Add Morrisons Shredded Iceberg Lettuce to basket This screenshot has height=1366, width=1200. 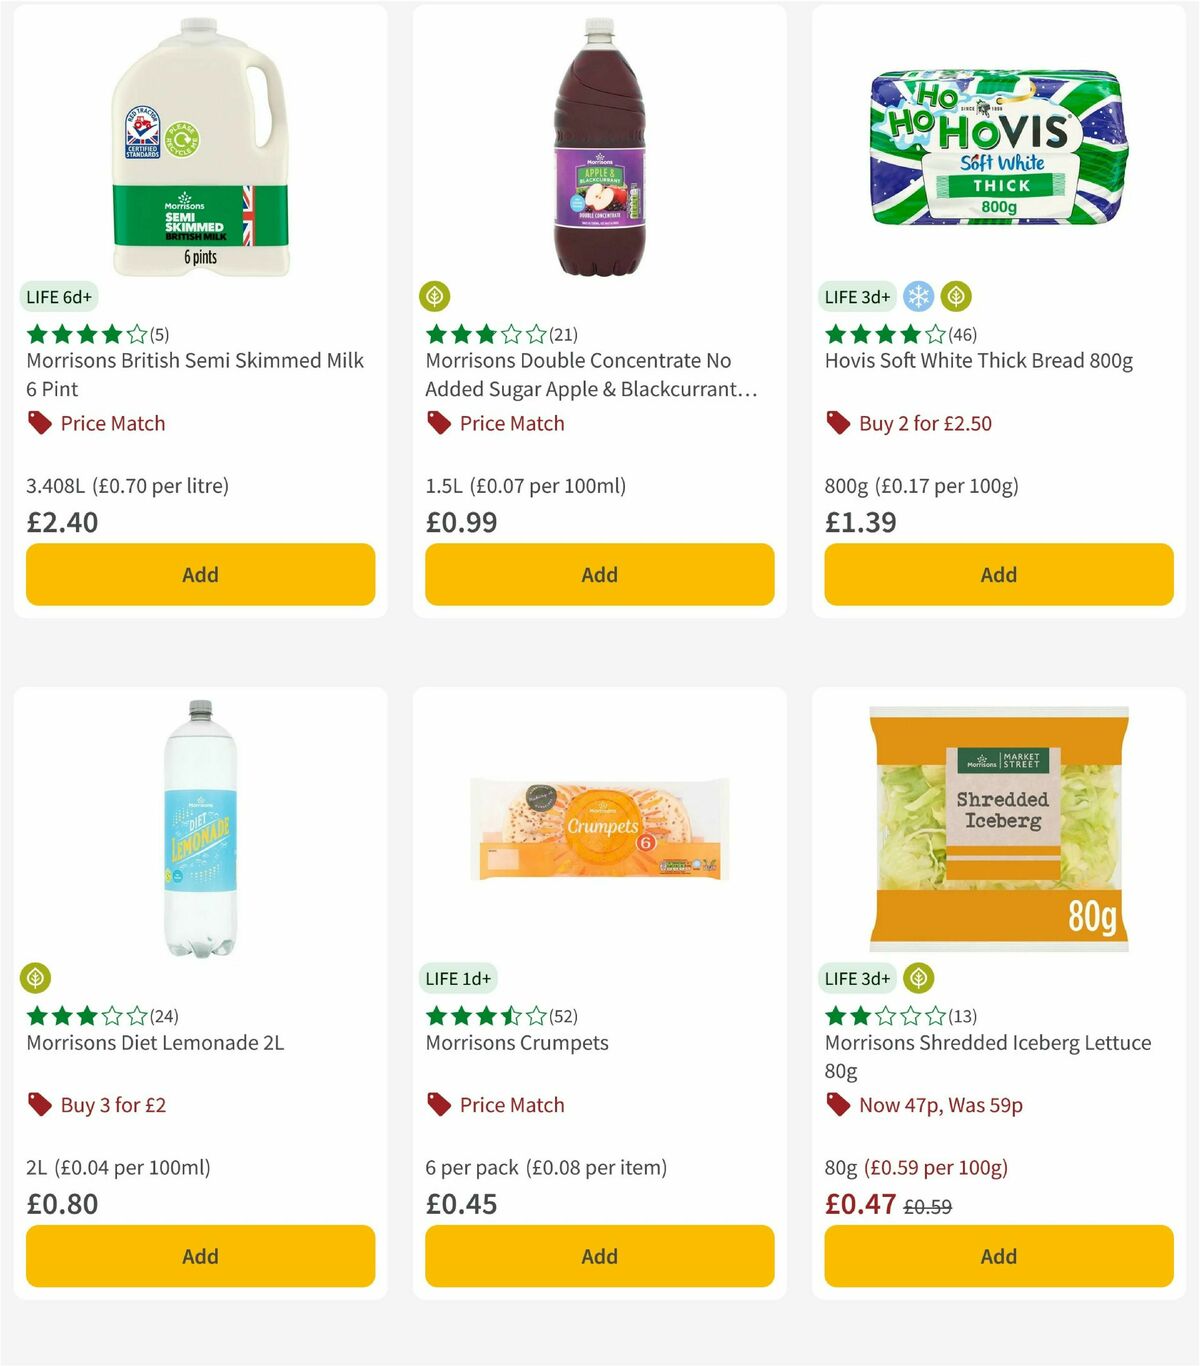(998, 1256)
